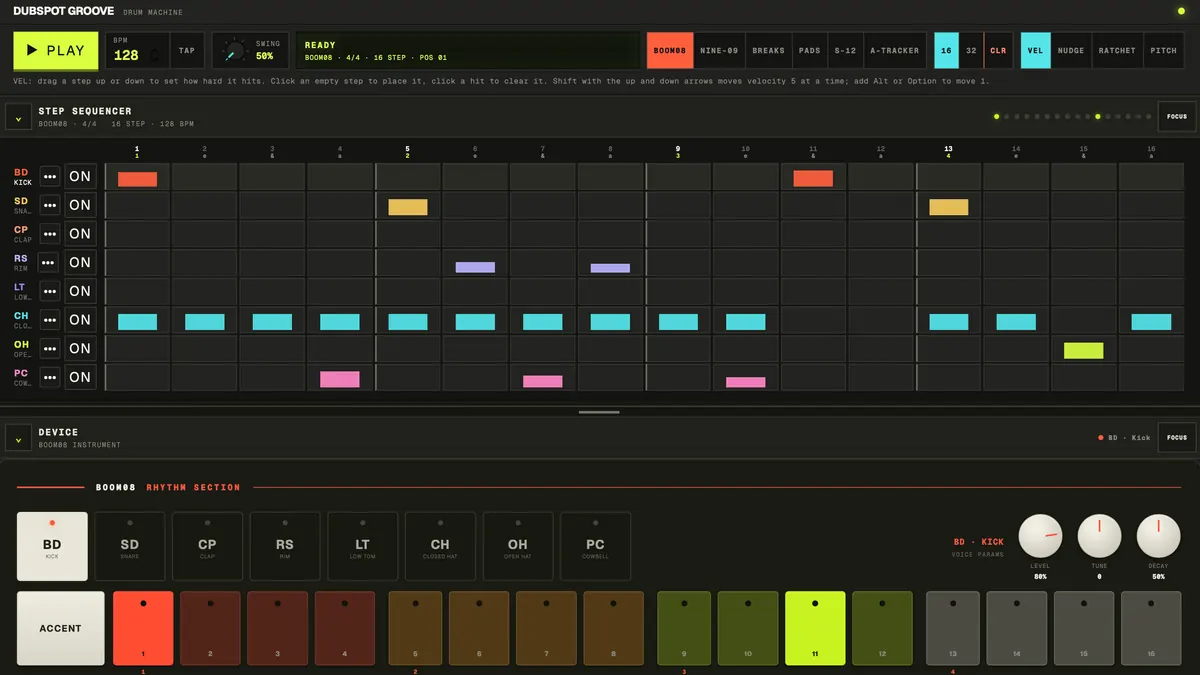This screenshot has width=1200, height=675.
Task: Clear the open hat hit on step 15
Action: coord(1083,350)
